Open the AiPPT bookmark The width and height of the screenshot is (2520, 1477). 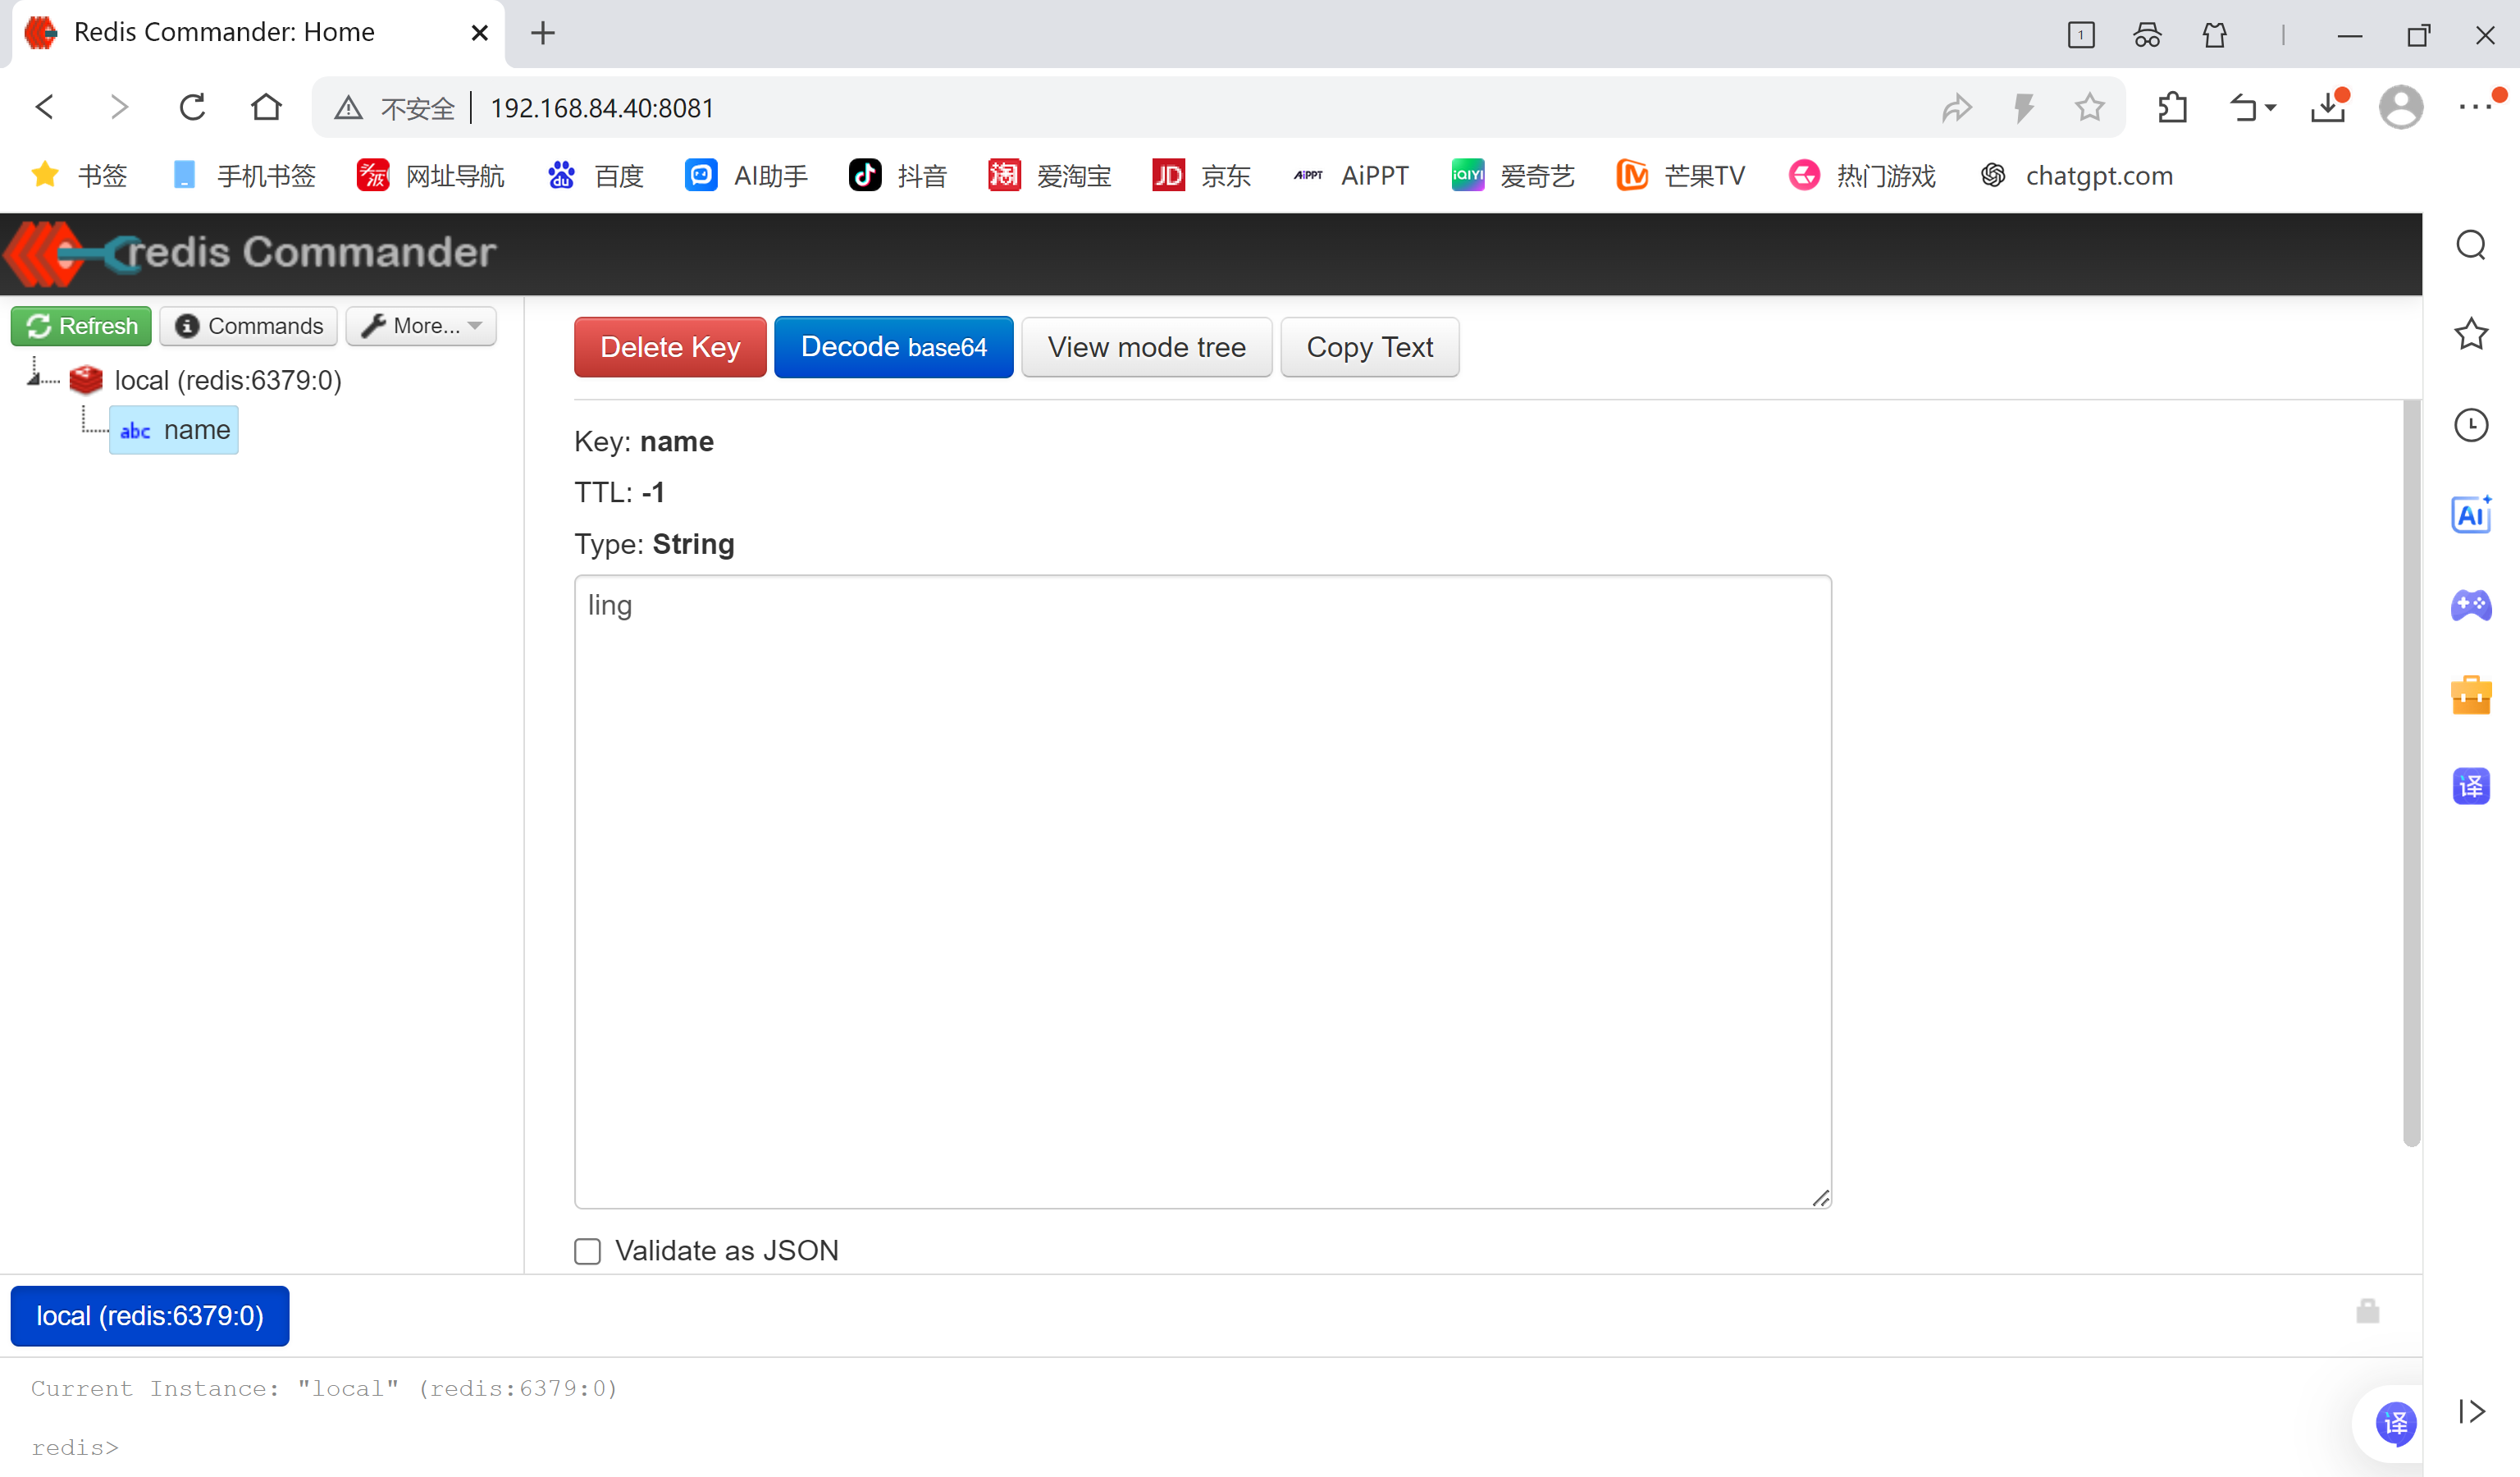tap(1351, 176)
